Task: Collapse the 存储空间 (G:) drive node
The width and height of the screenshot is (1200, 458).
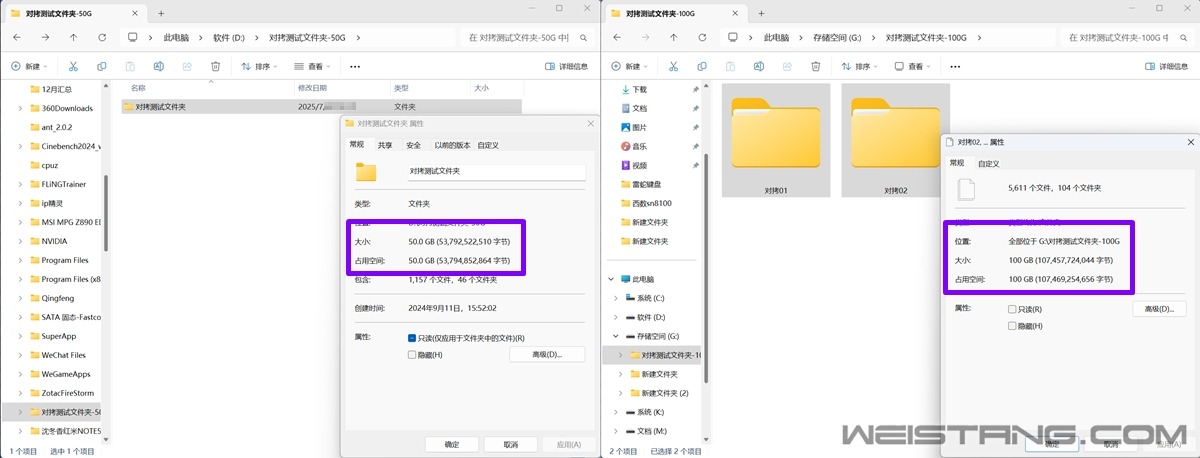Action: (x=617, y=336)
